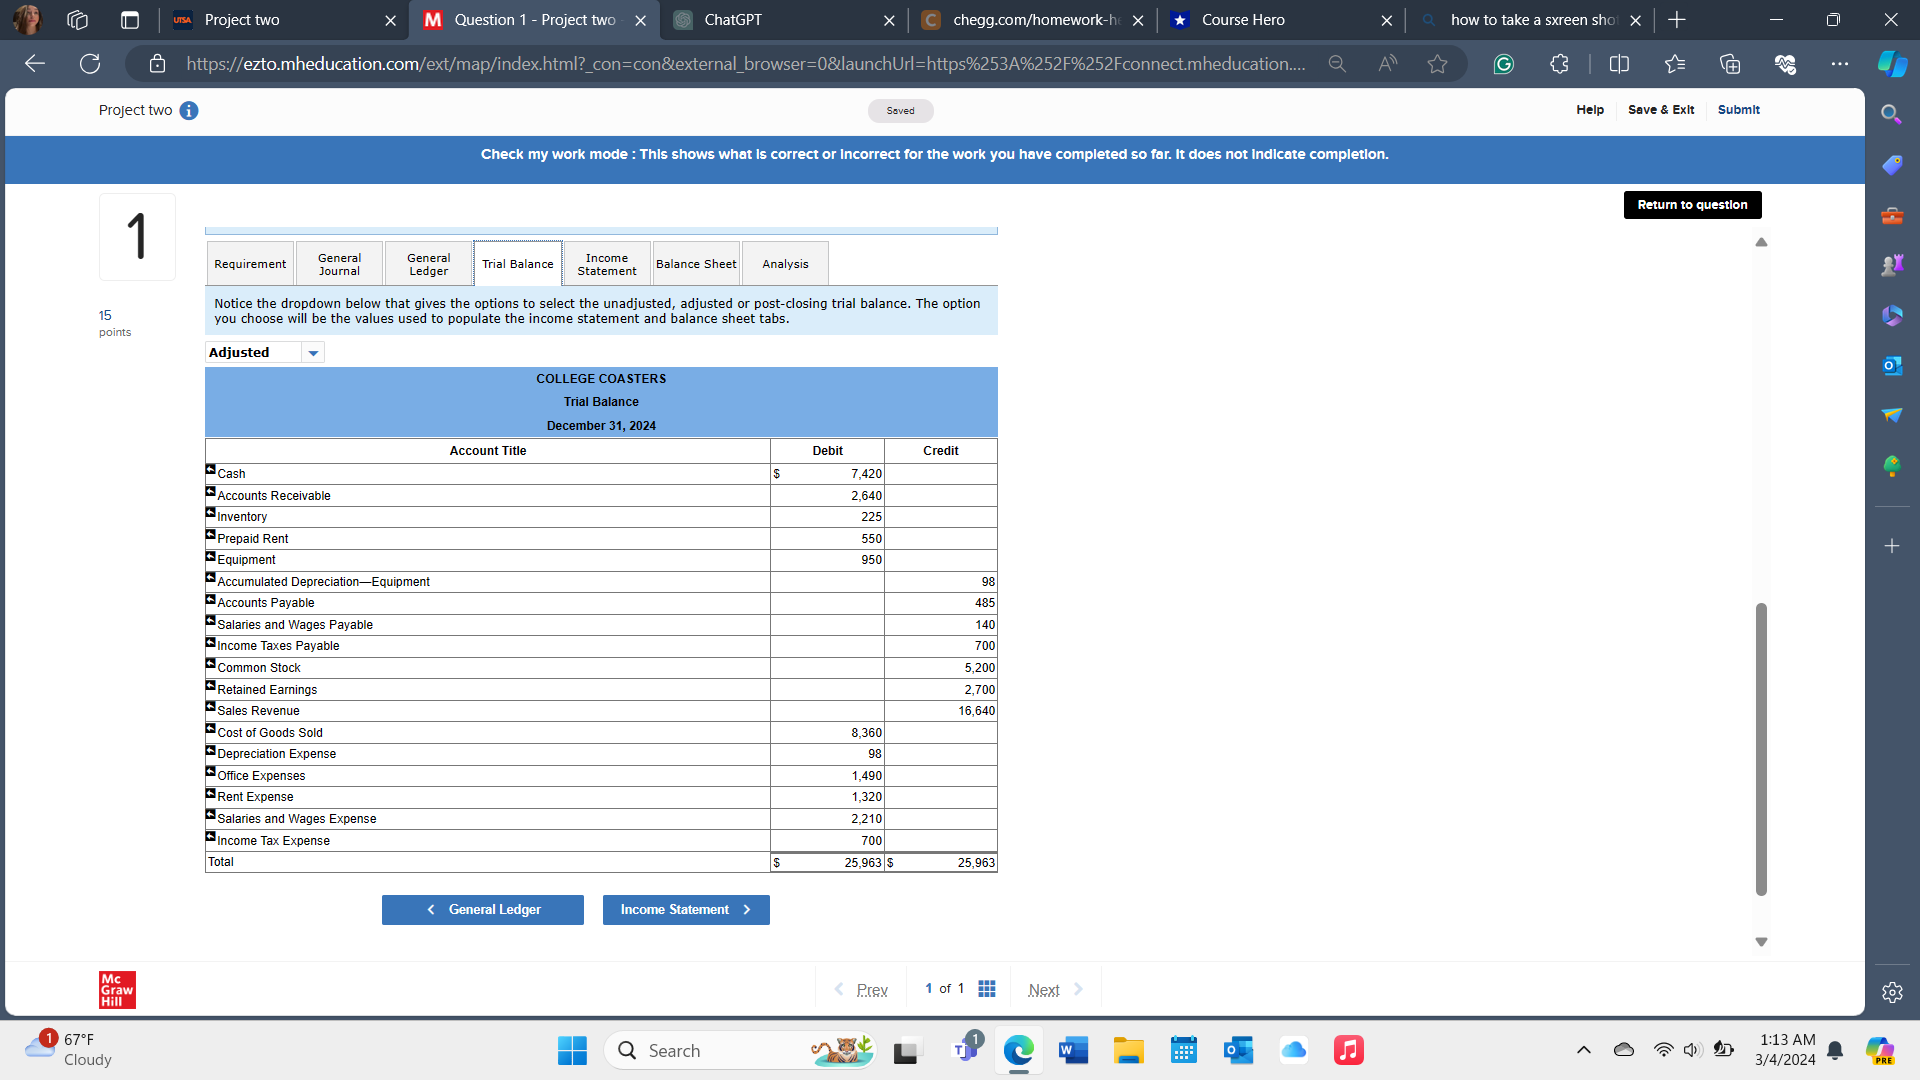The height and width of the screenshot is (1080, 1920).
Task: Expand the Cash account row arrow
Action: click(211, 469)
